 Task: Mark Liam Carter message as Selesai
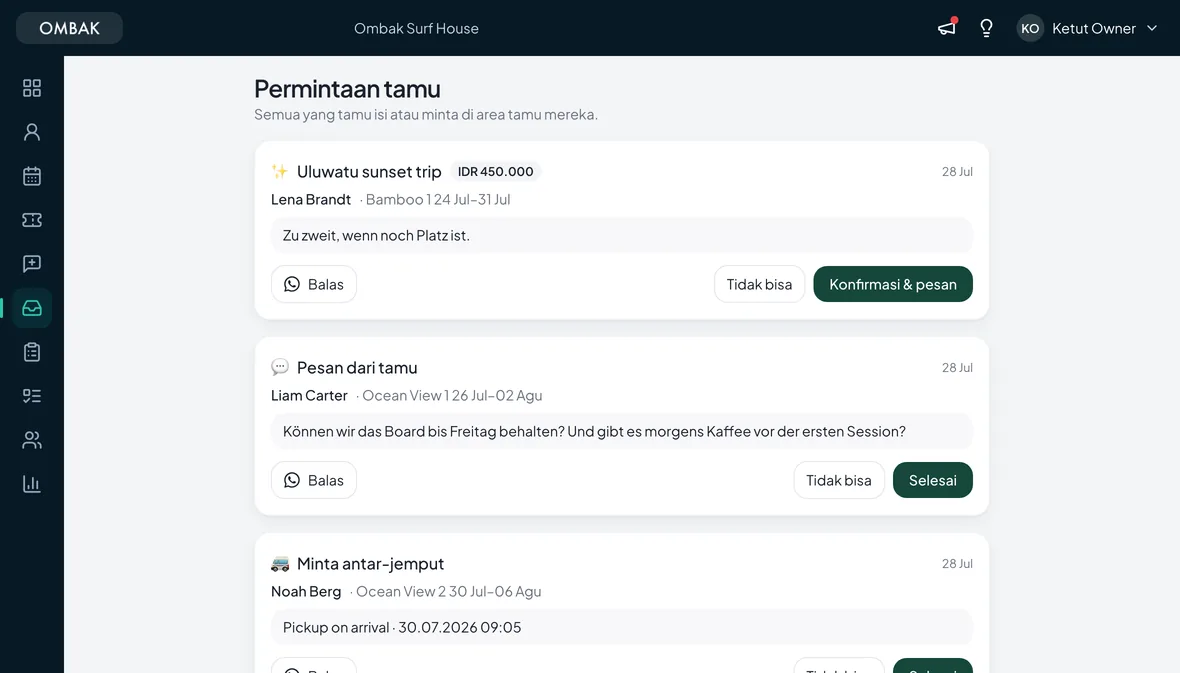click(x=932, y=480)
